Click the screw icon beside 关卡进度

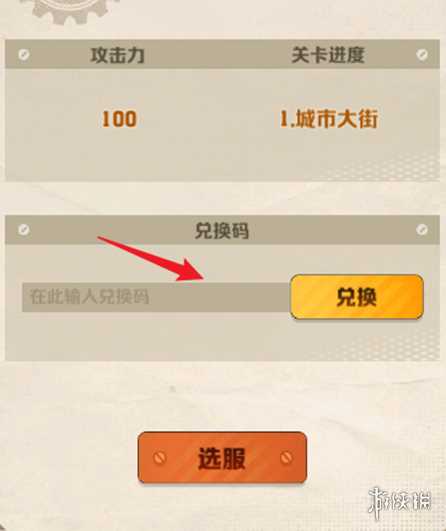[x=422, y=55]
